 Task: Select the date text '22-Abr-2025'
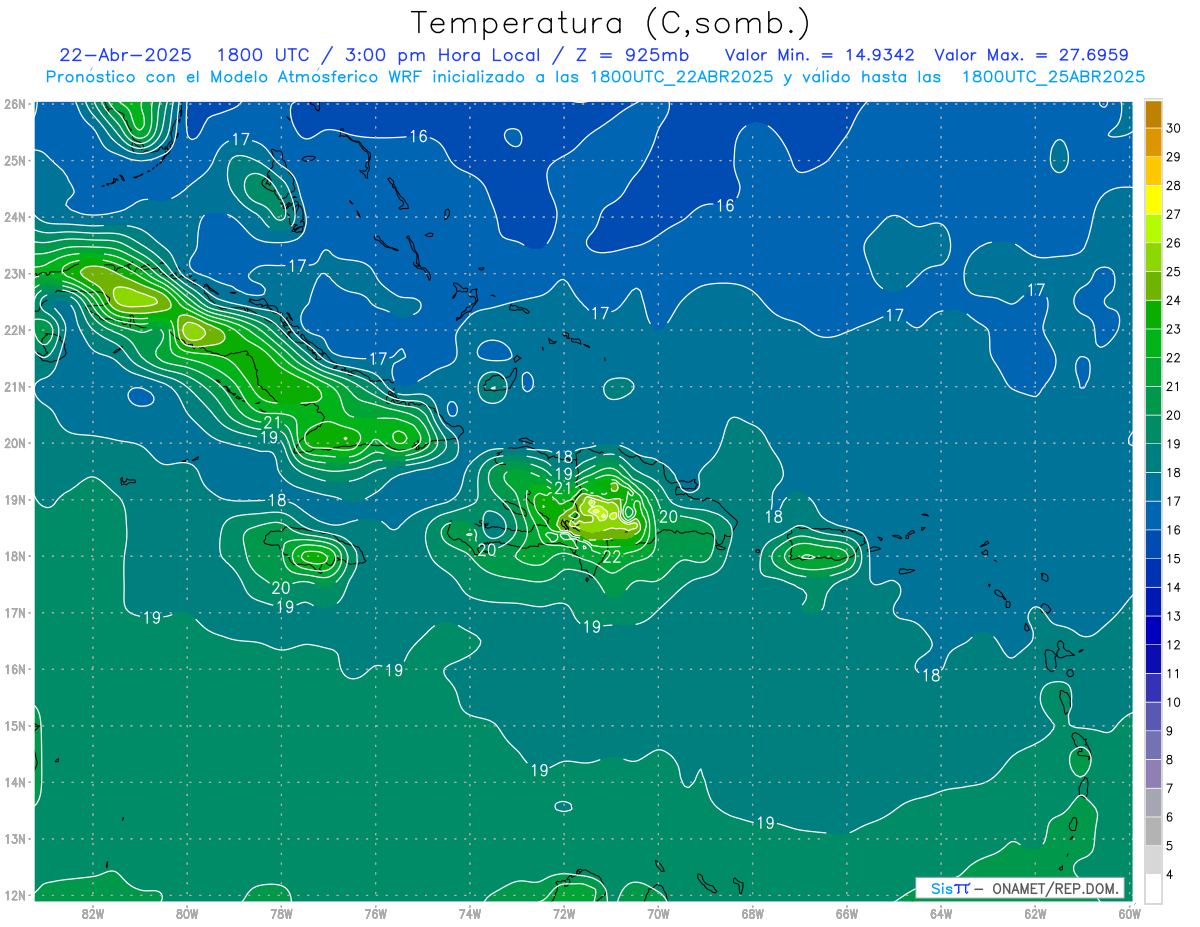125,55
